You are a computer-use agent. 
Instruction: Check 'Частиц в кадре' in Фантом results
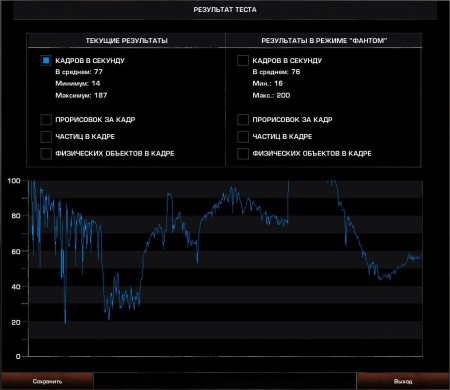[x=243, y=136]
